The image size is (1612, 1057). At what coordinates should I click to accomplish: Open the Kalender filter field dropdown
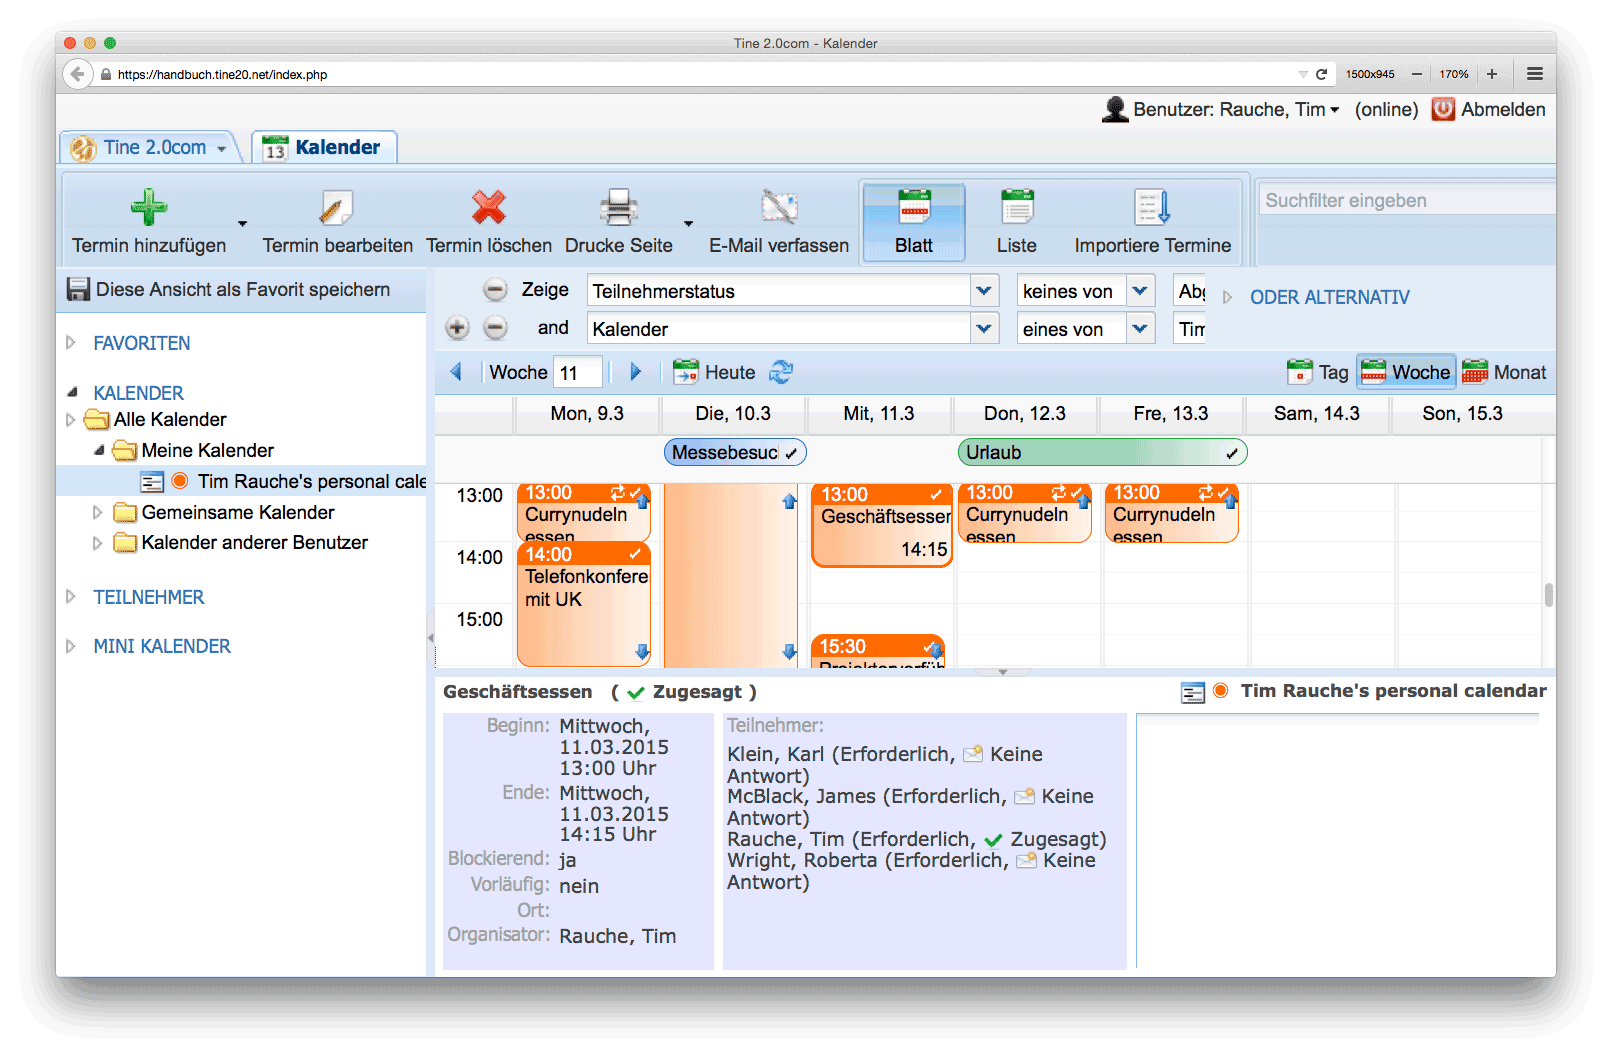click(985, 328)
